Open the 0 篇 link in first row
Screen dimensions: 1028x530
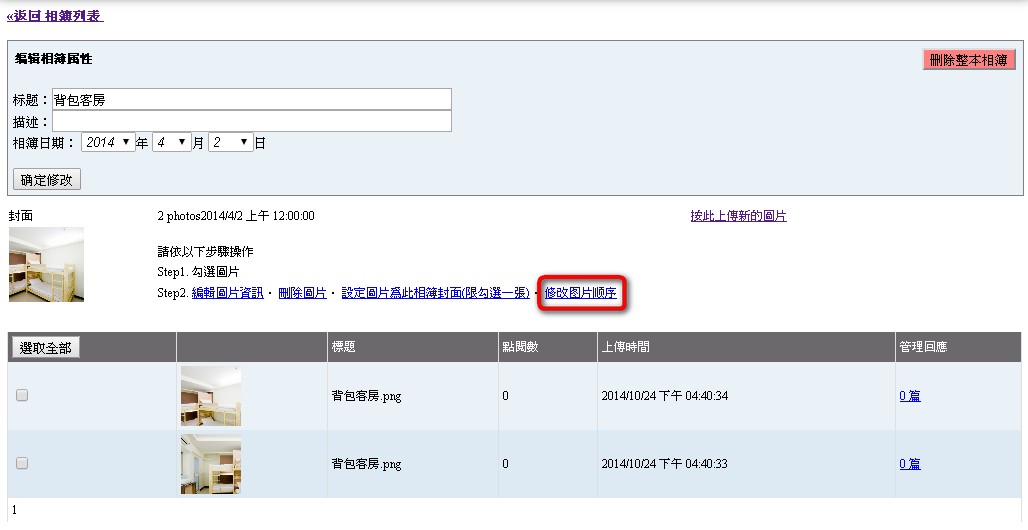click(x=909, y=396)
